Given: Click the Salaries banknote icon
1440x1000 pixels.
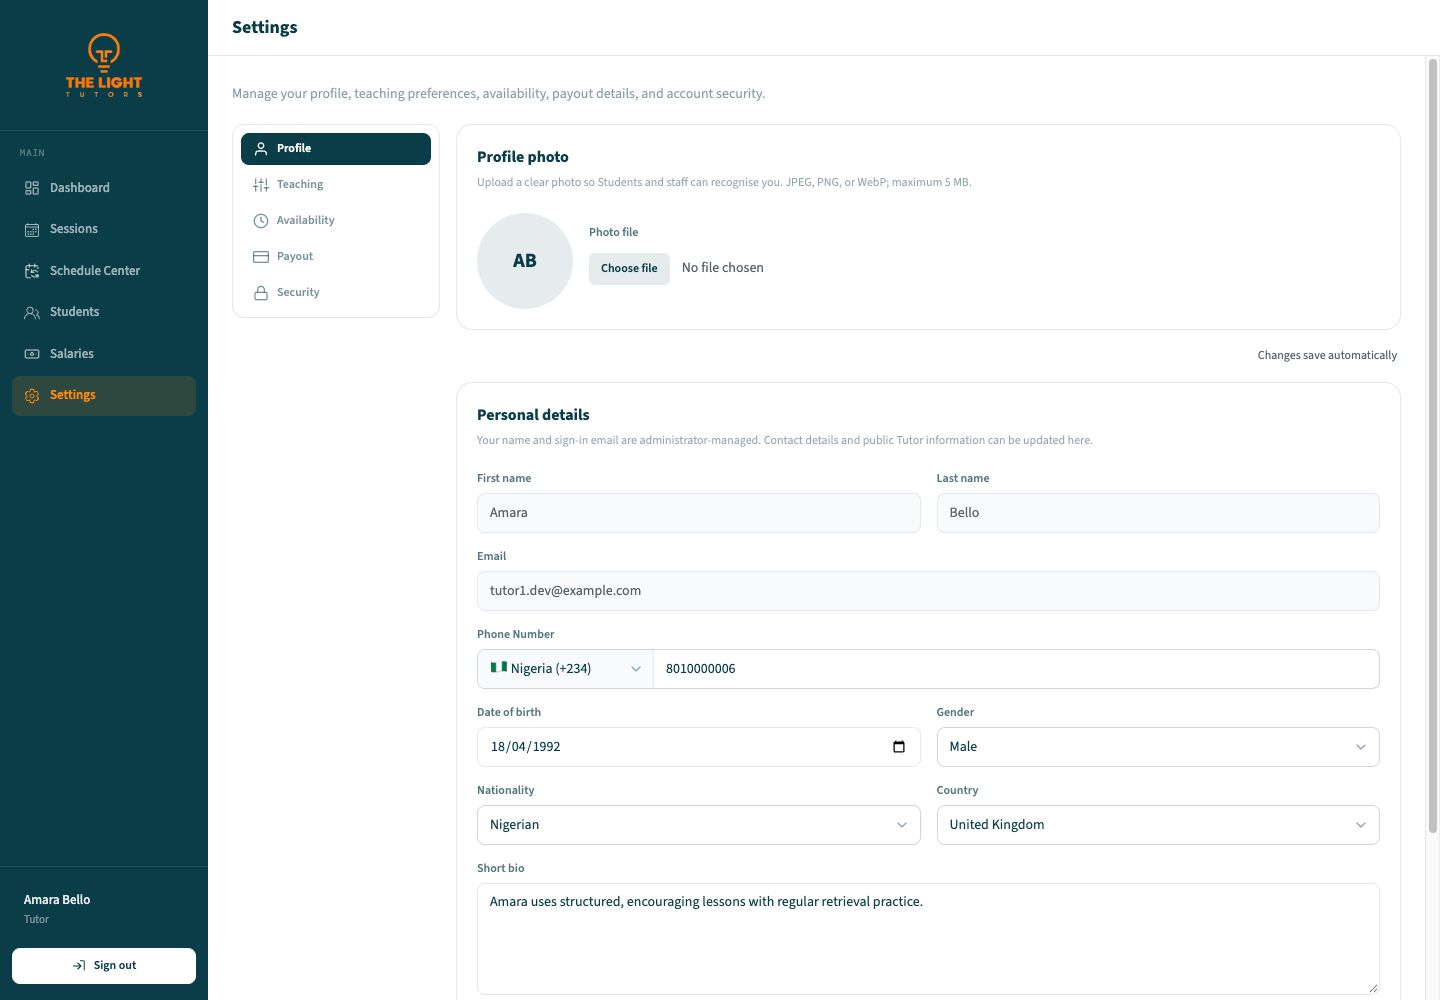Looking at the screenshot, I should (32, 354).
